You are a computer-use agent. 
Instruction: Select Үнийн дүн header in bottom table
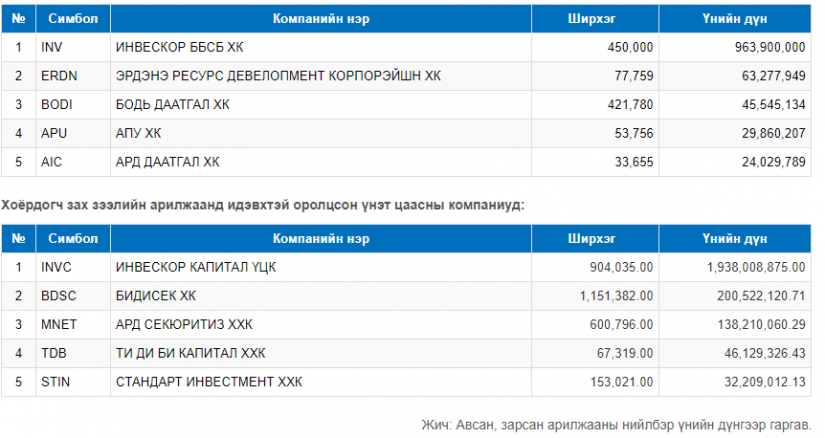pyautogui.click(x=735, y=239)
